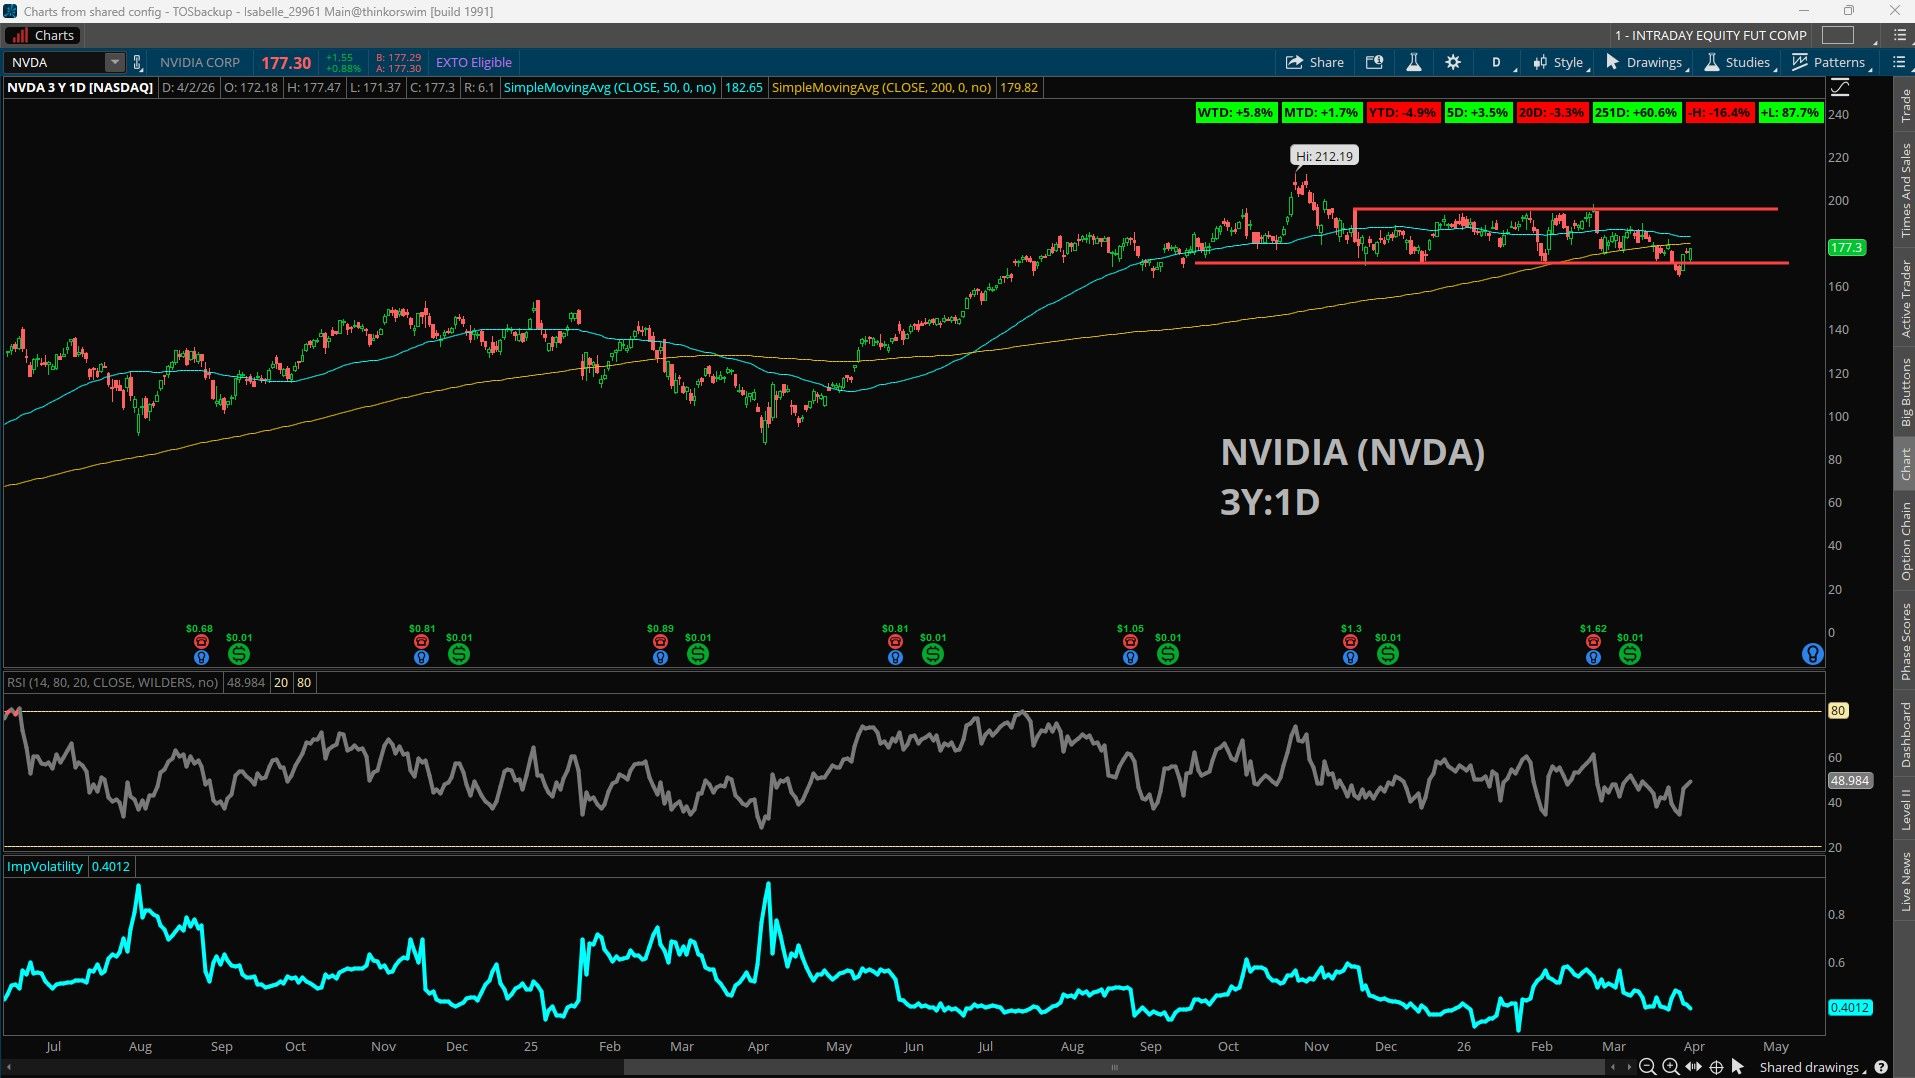Zoom out on the chart time axis
This screenshot has height=1078, width=1915.
(x=1647, y=1067)
